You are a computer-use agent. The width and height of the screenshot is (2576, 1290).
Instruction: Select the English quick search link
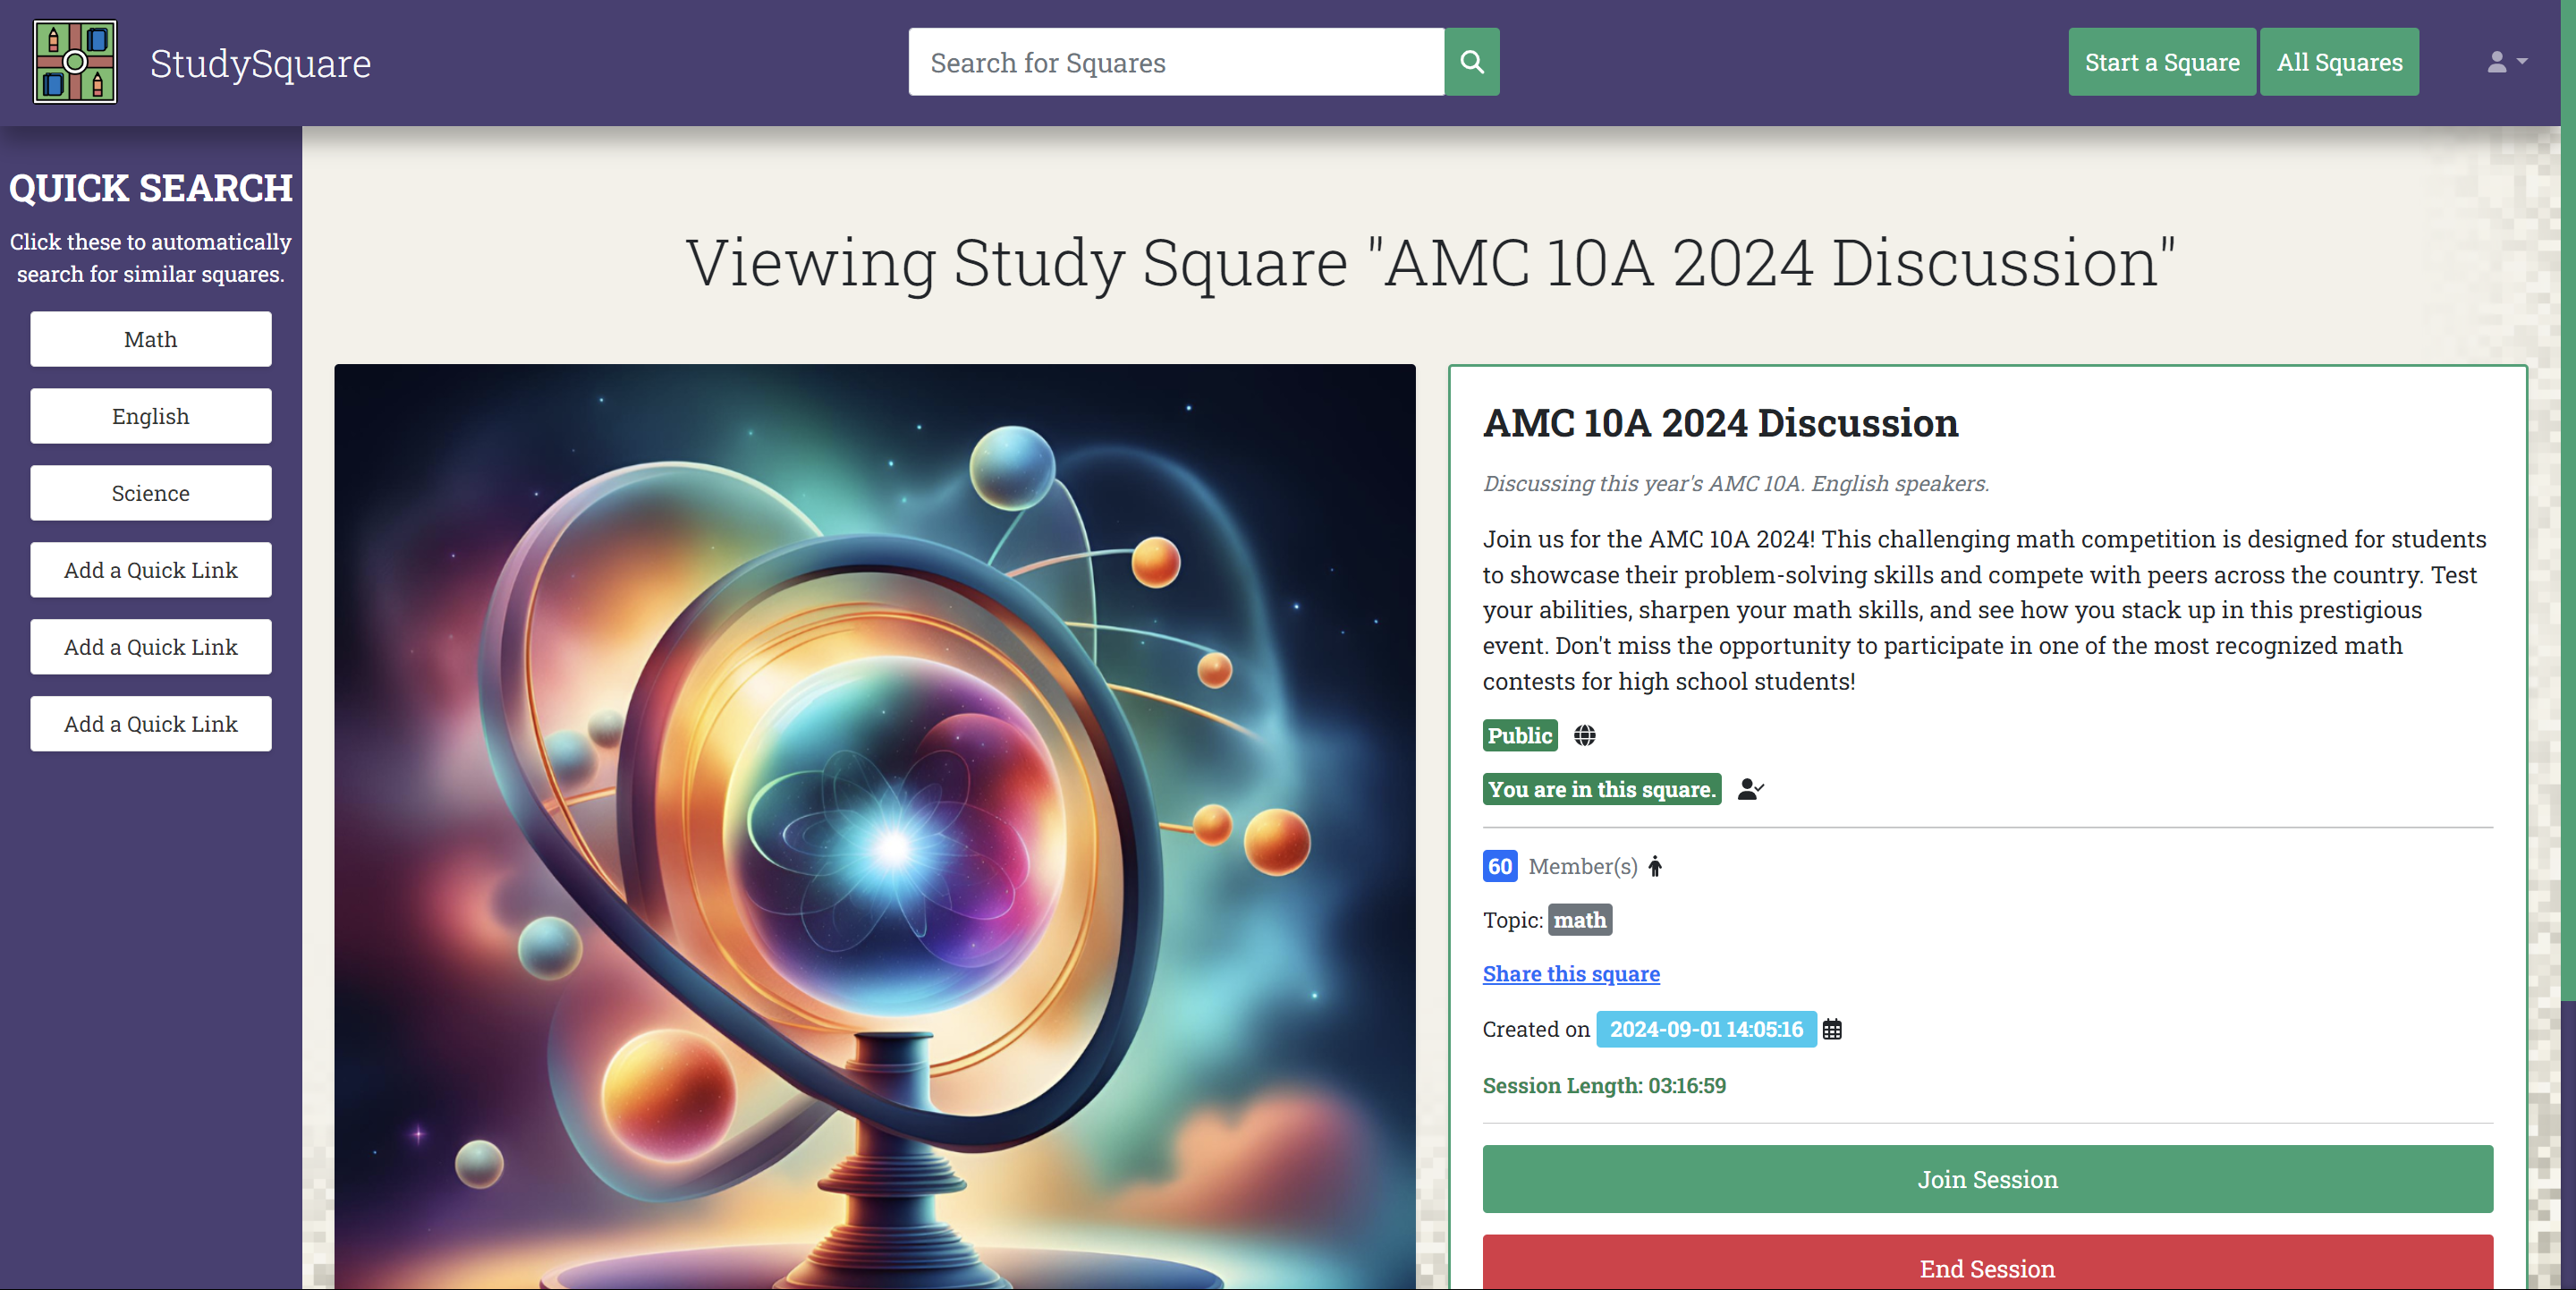(150, 416)
